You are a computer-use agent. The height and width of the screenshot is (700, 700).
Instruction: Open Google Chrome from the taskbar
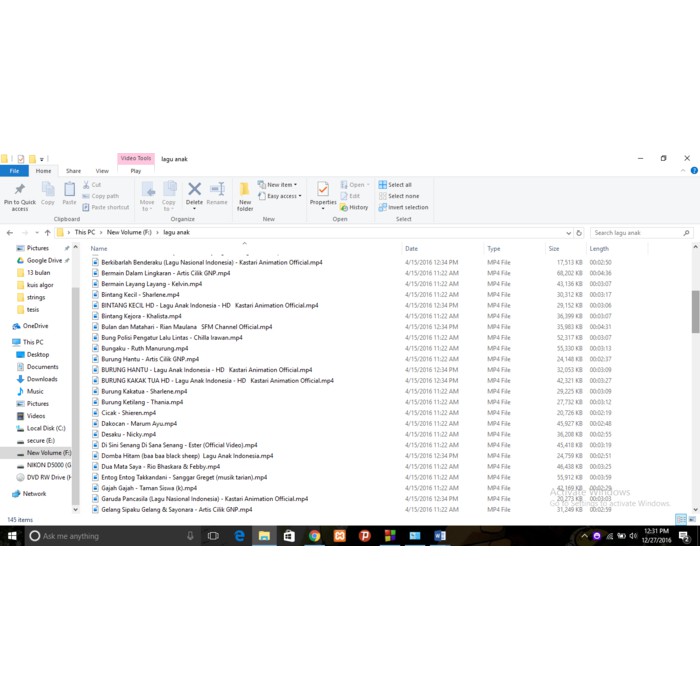[x=314, y=536]
